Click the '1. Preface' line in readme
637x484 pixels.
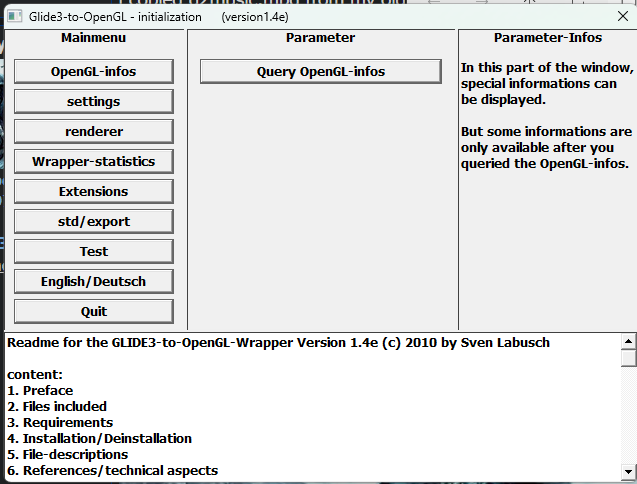point(40,391)
